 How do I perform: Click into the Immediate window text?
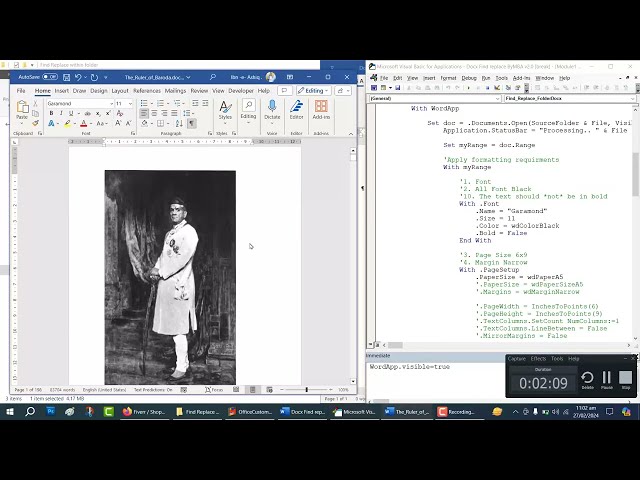coord(409,367)
